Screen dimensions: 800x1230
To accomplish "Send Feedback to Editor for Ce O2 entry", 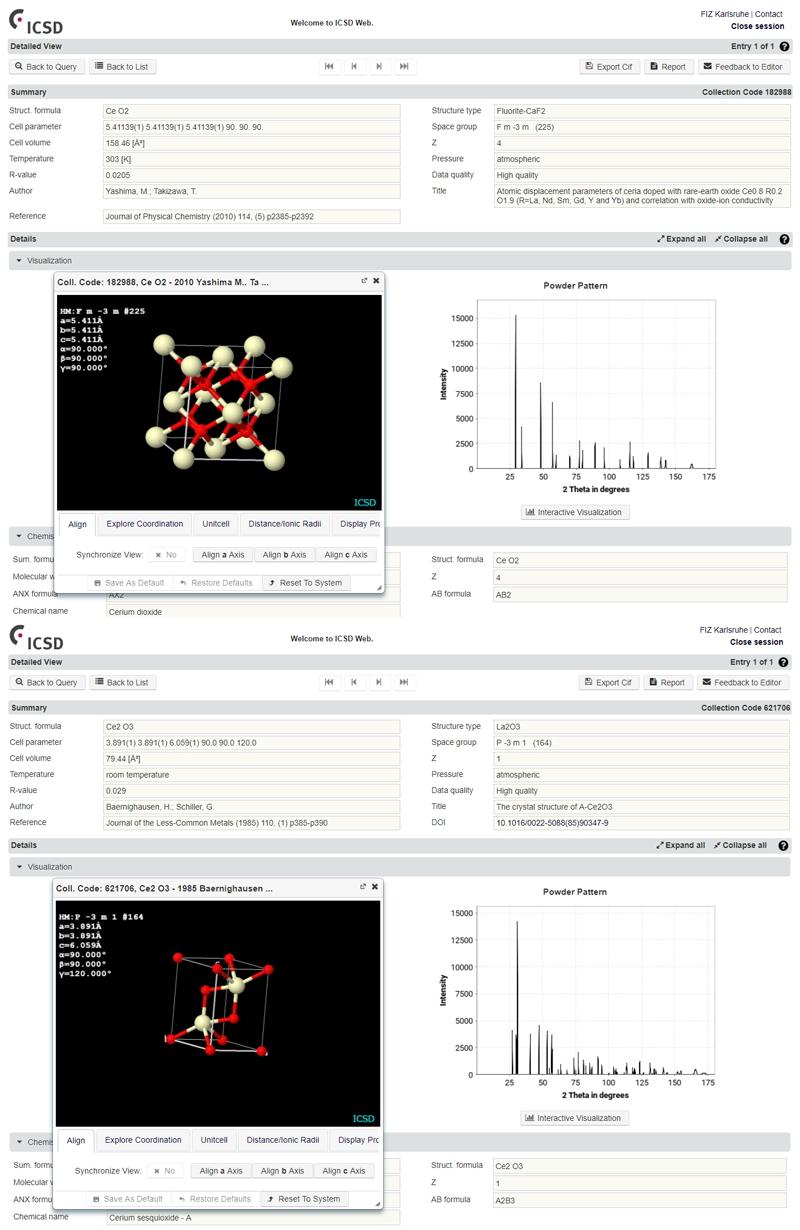I will coord(744,67).
